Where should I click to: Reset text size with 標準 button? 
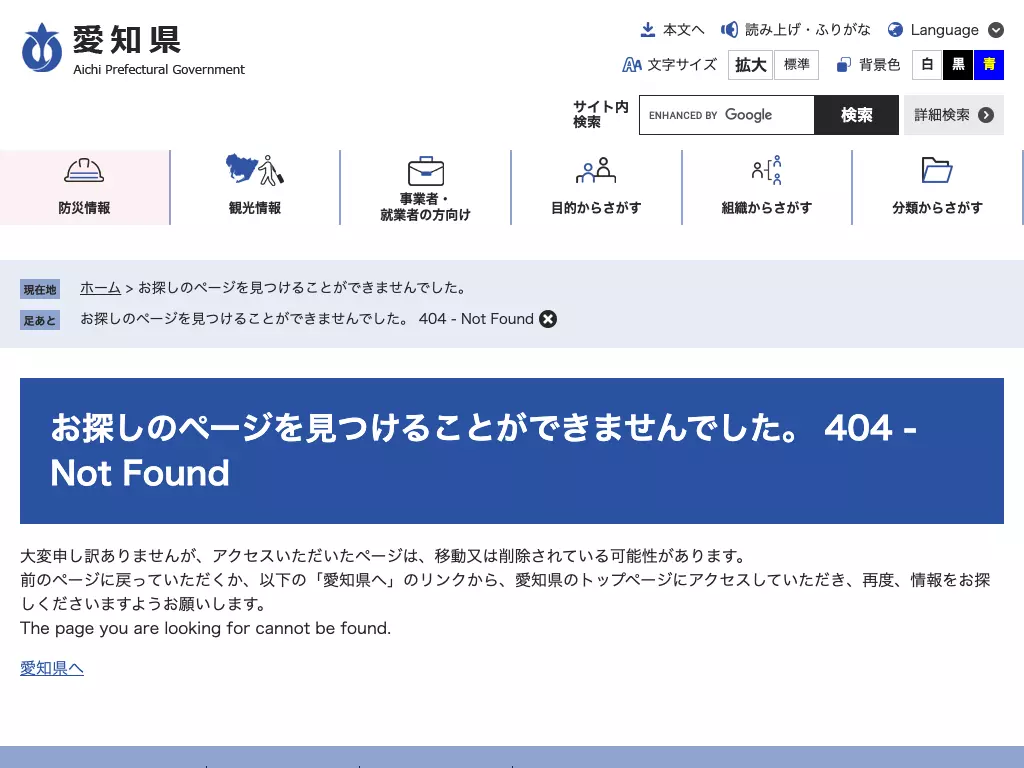pyautogui.click(x=796, y=65)
